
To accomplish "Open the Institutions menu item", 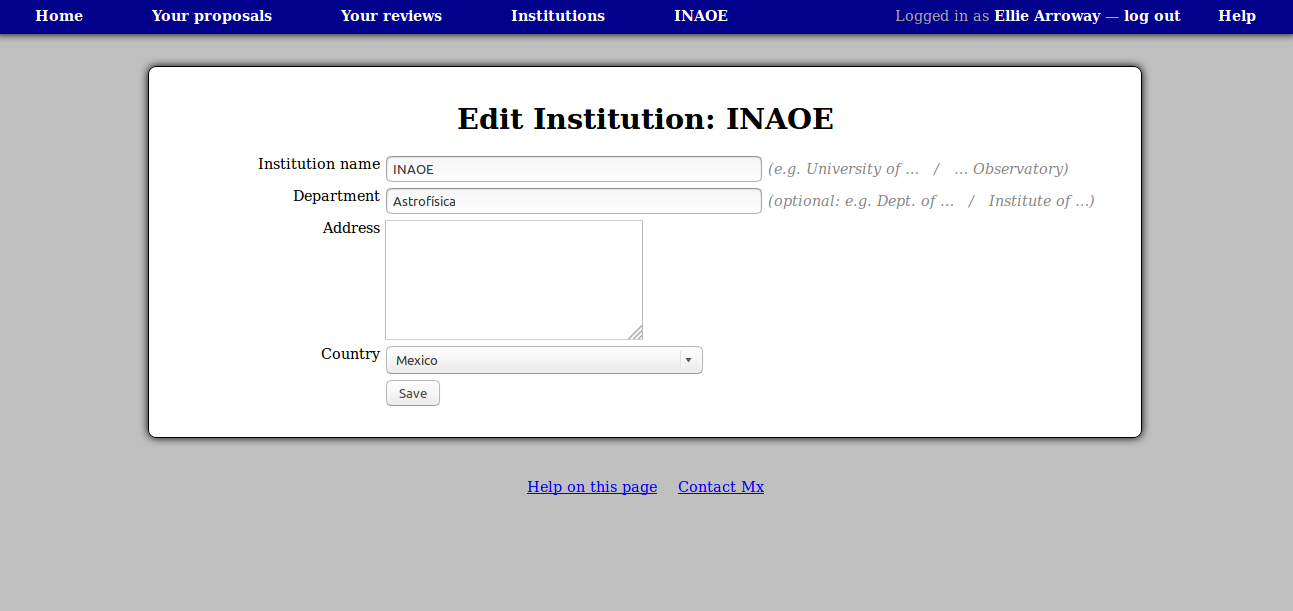I will [x=558, y=16].
